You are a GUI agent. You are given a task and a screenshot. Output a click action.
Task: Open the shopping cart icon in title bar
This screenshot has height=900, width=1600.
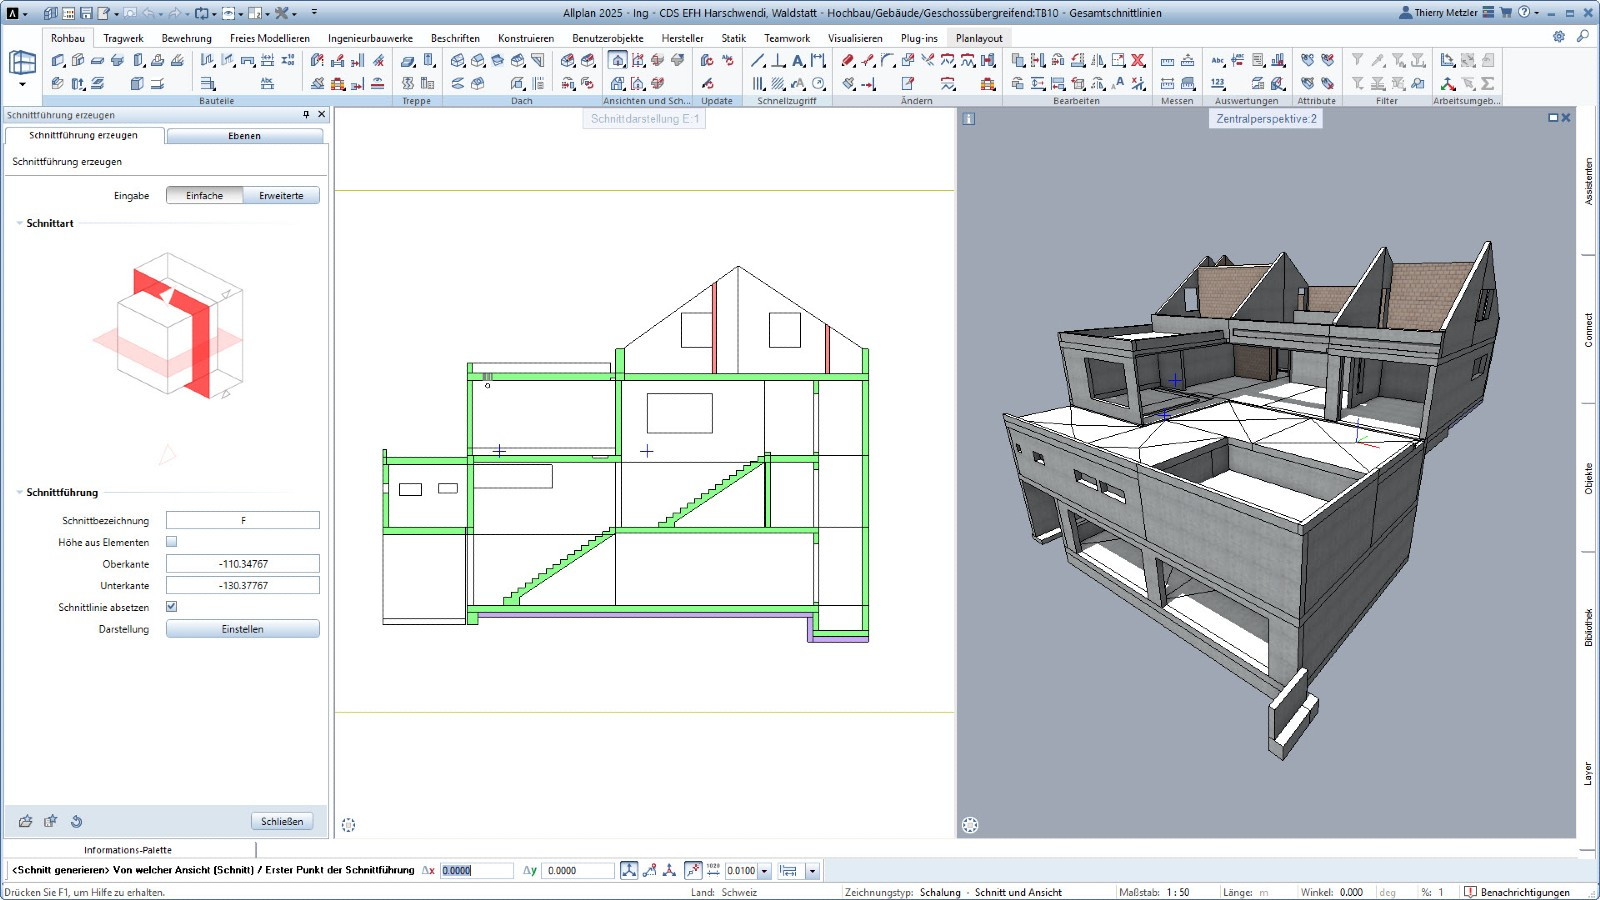point(1506,13)
